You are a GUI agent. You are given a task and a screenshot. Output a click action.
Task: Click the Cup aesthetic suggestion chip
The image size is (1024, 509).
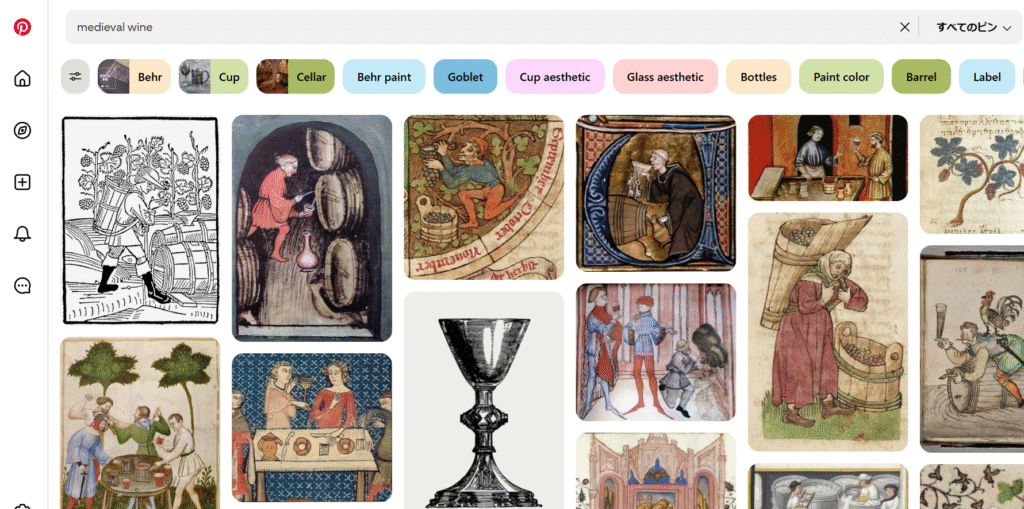(554, 76)
